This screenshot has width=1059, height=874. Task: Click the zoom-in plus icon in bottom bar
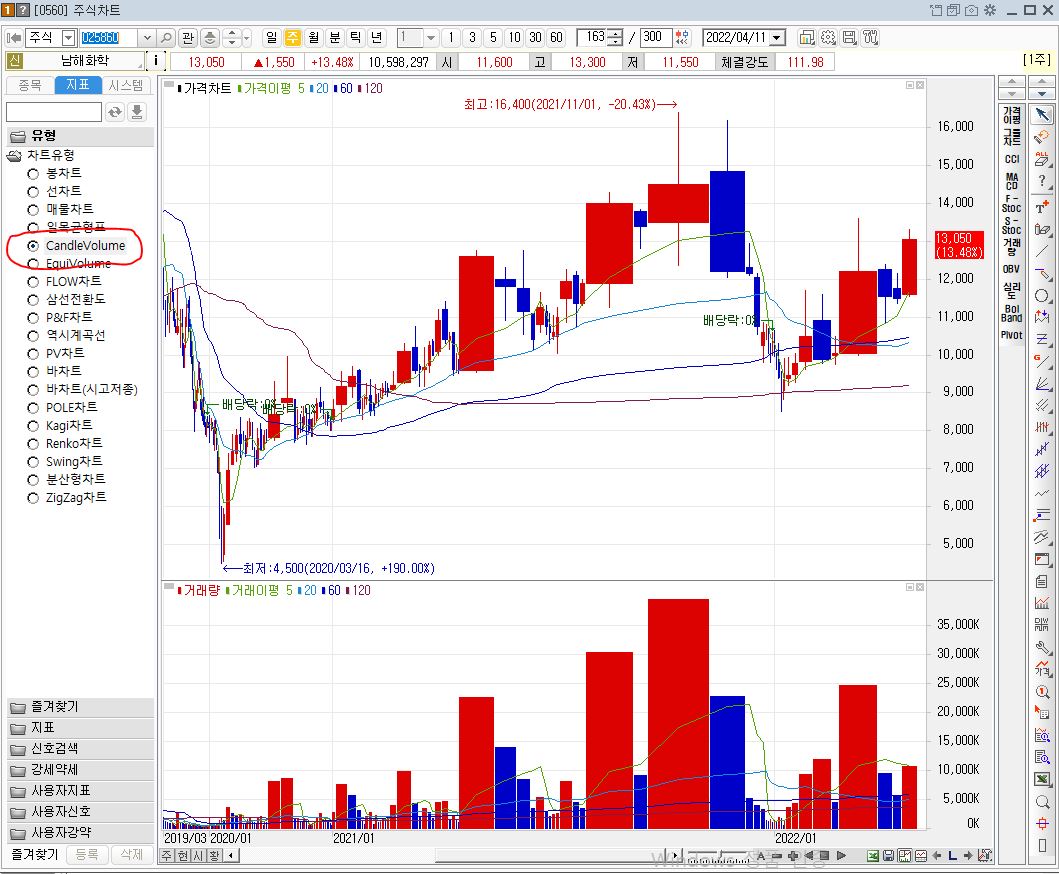793,856
